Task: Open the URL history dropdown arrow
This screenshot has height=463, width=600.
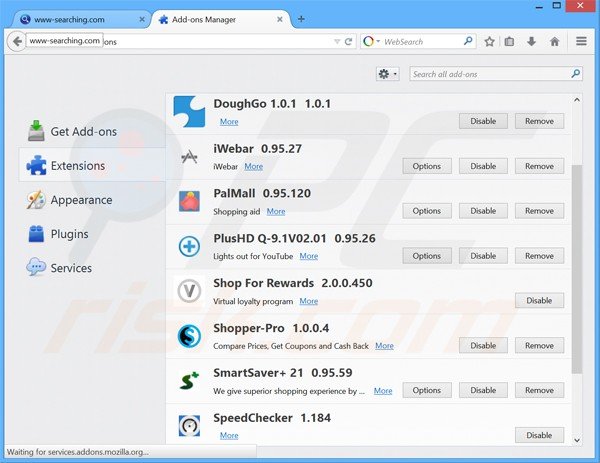Action: point(337,41)
